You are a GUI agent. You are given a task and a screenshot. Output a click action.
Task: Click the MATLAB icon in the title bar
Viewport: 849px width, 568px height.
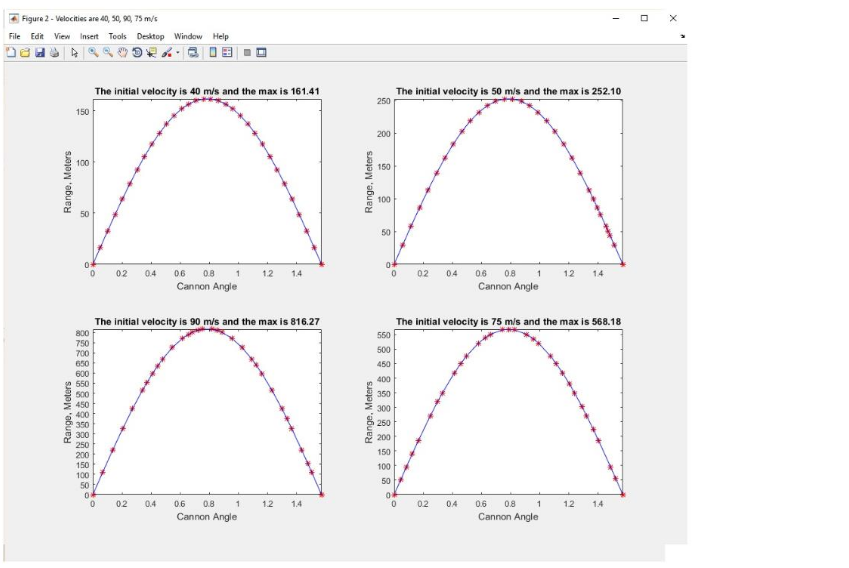pos(14,18)
